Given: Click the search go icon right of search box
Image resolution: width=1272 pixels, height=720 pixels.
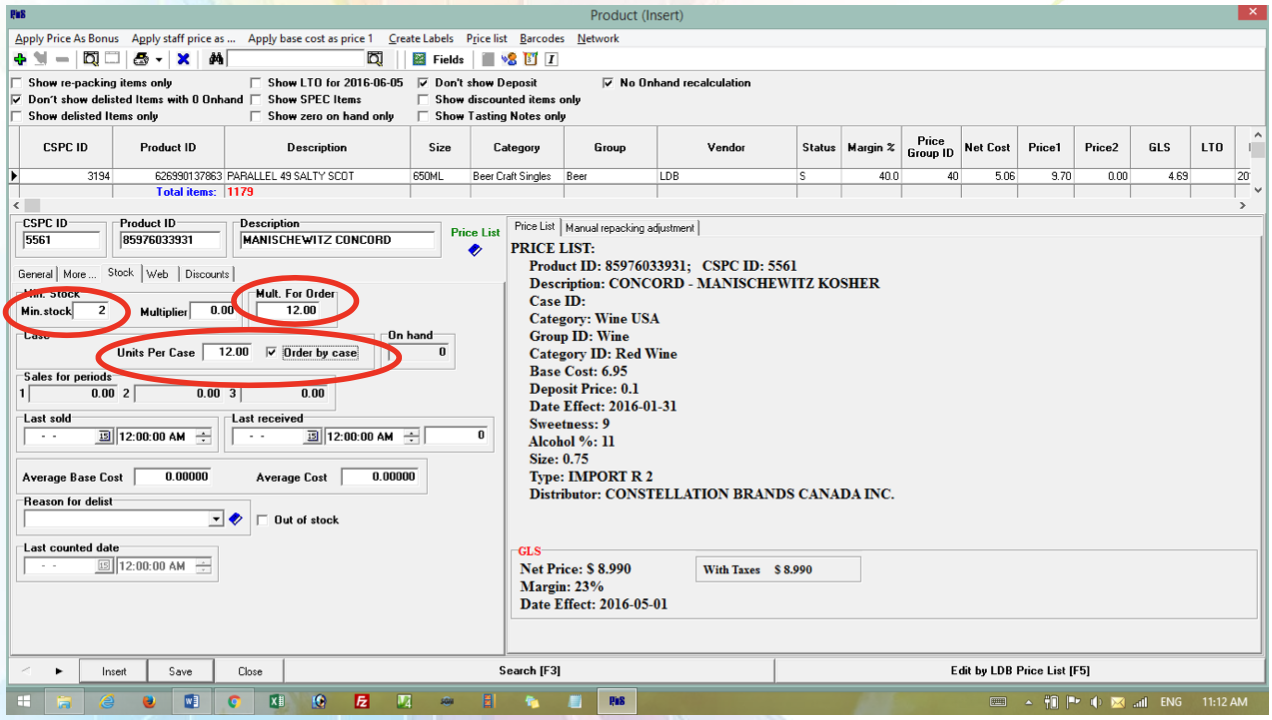Looking at the screenshot, I should pos(374,59).
